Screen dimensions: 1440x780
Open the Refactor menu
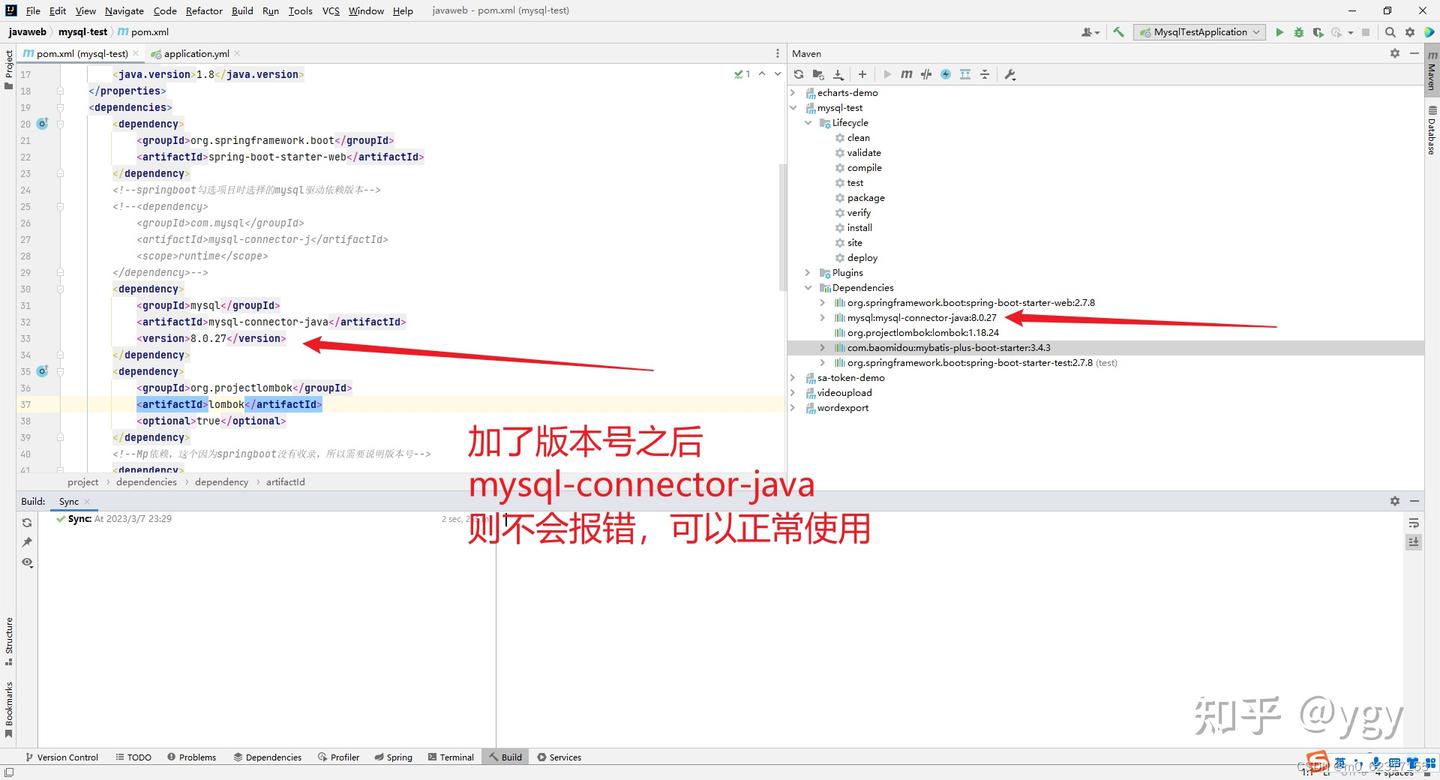pyautogui.click(x=203, y=10)
